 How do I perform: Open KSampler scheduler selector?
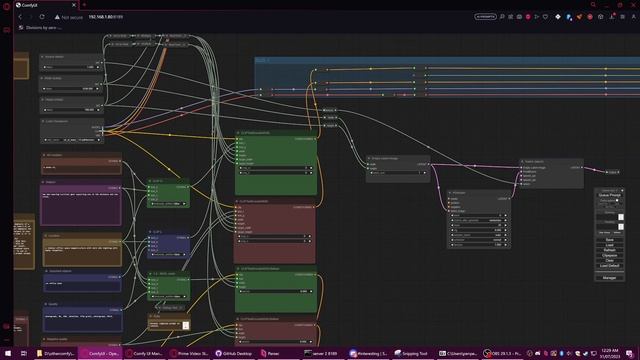(479, 240)
